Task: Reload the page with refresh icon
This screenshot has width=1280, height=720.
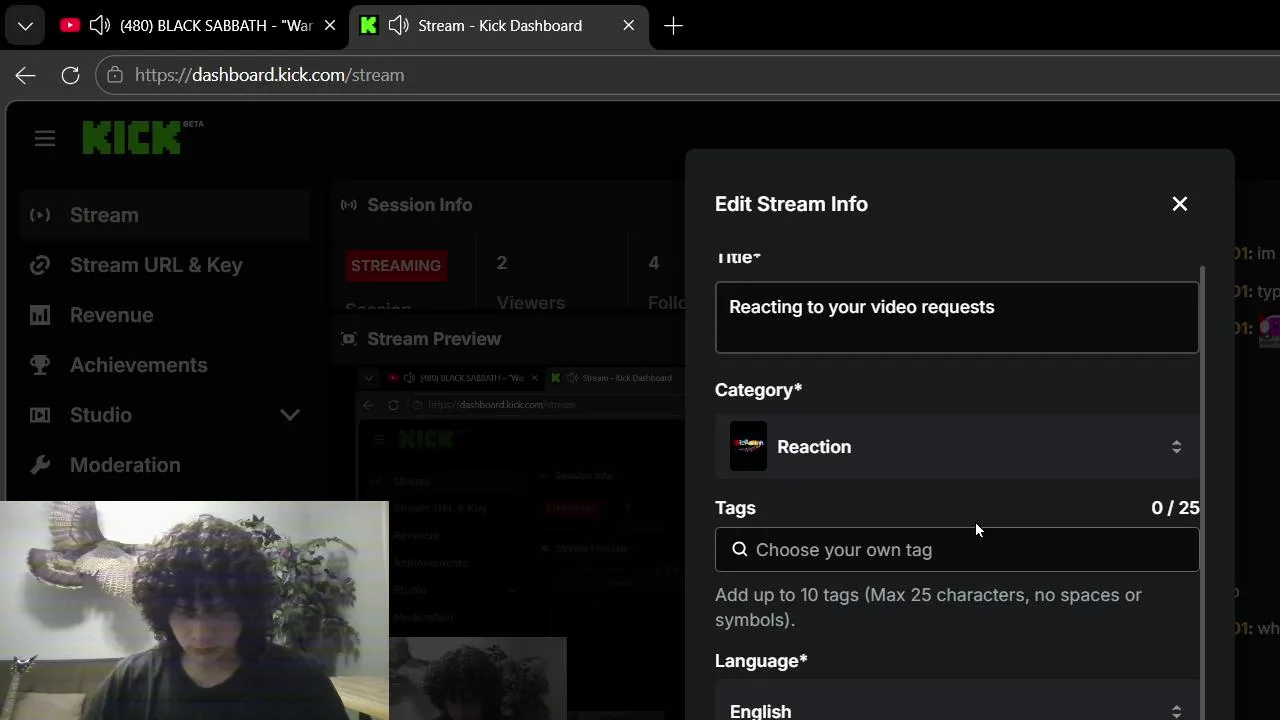Action: (70, 75)
